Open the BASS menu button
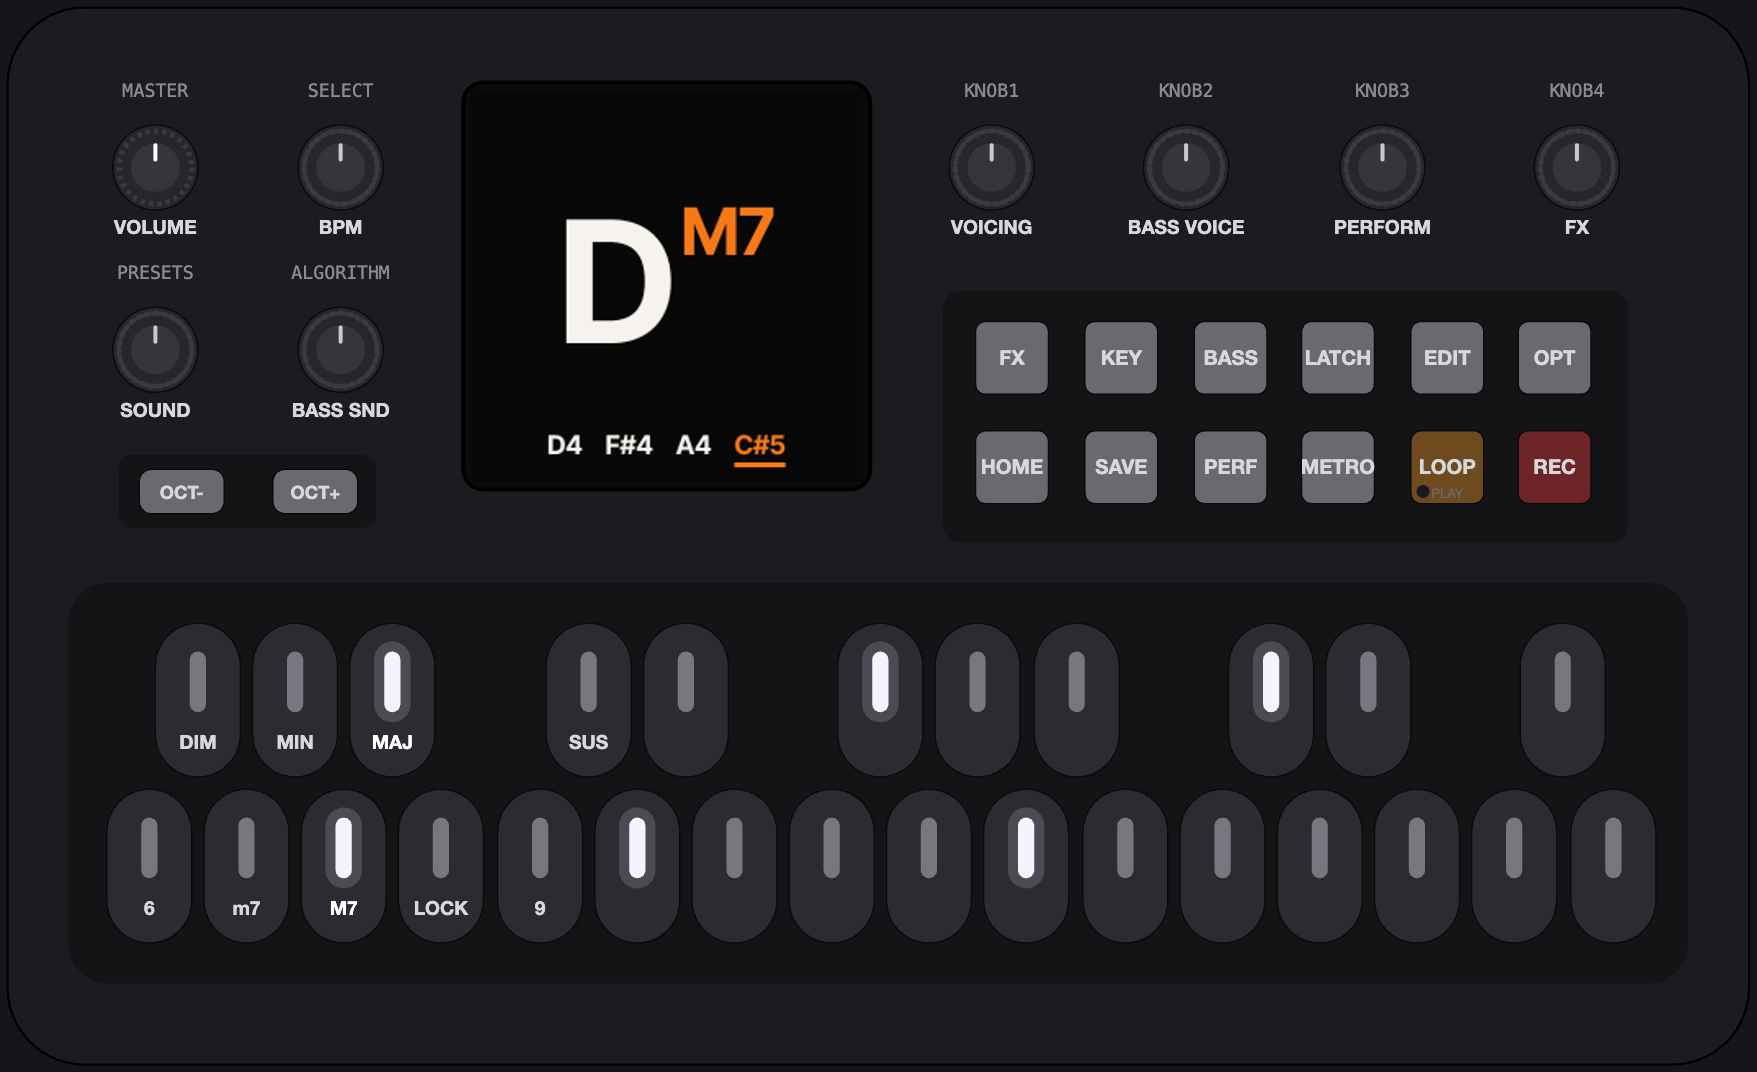The image size is (1757, 1072). click(x=1230, y=358)
